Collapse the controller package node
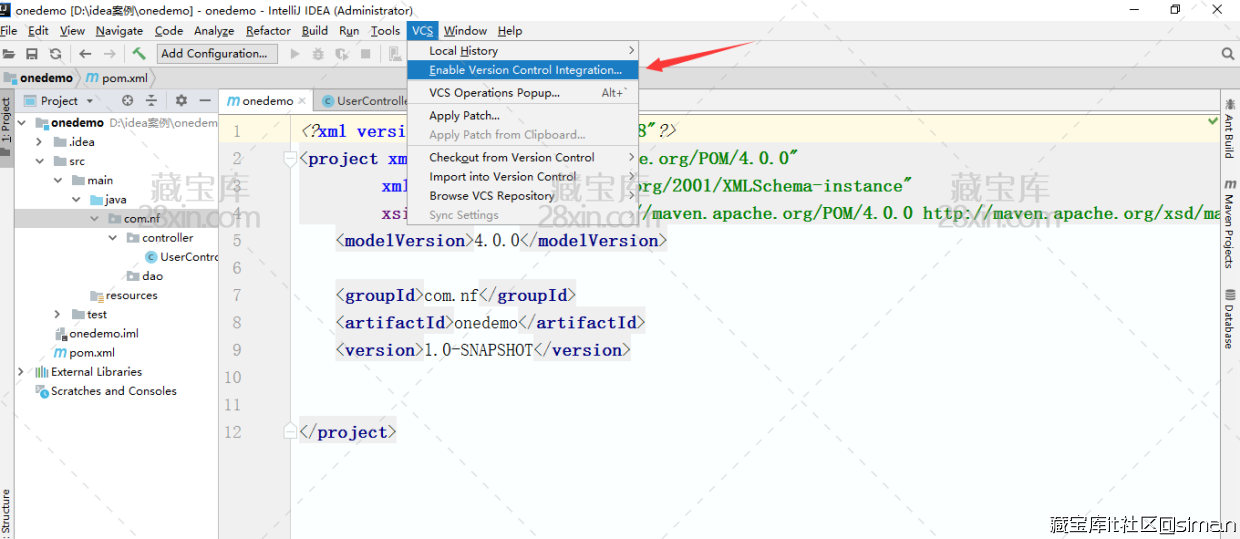The width and height of the screenshot is (1240, 539). pyautogui.click(x=113, y=238)
